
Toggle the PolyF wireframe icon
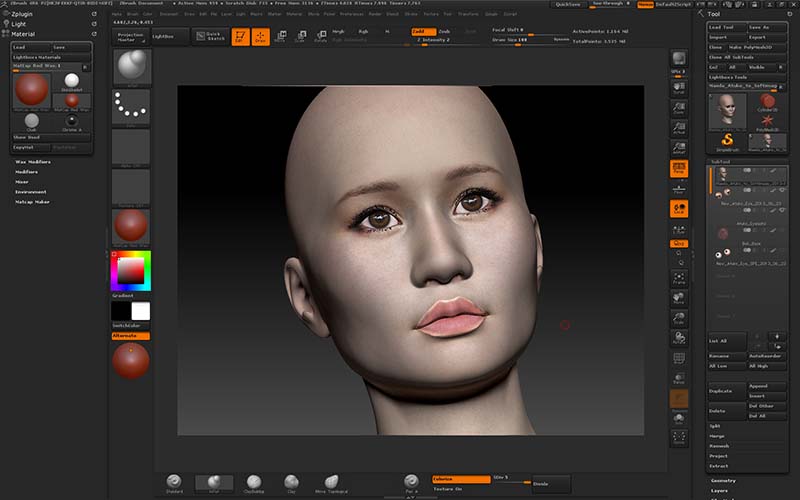click(x=679, y=359)
